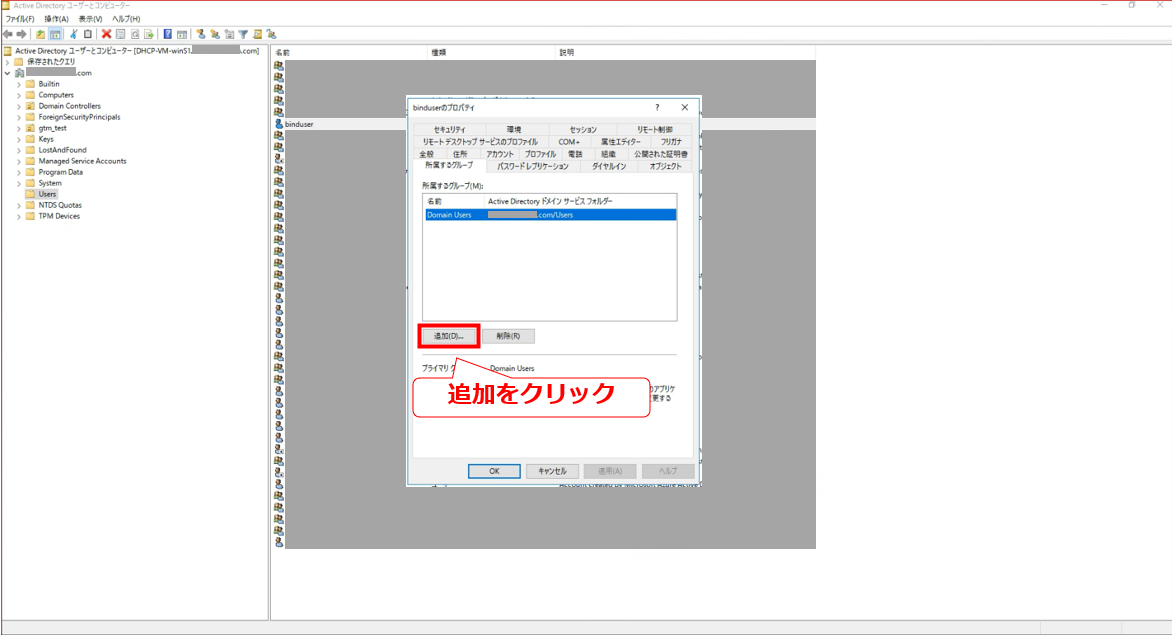Expand the Builtin folder node
The width and height of the screenshot is (1172, 636).
18,84
